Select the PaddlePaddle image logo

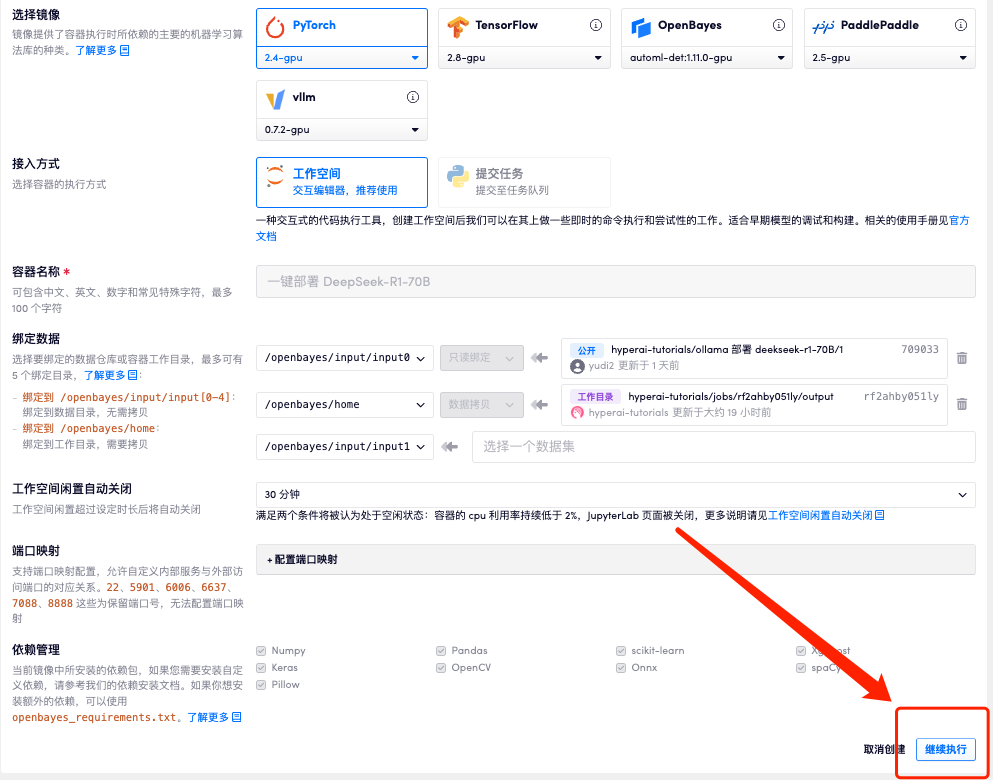point(823,26)
